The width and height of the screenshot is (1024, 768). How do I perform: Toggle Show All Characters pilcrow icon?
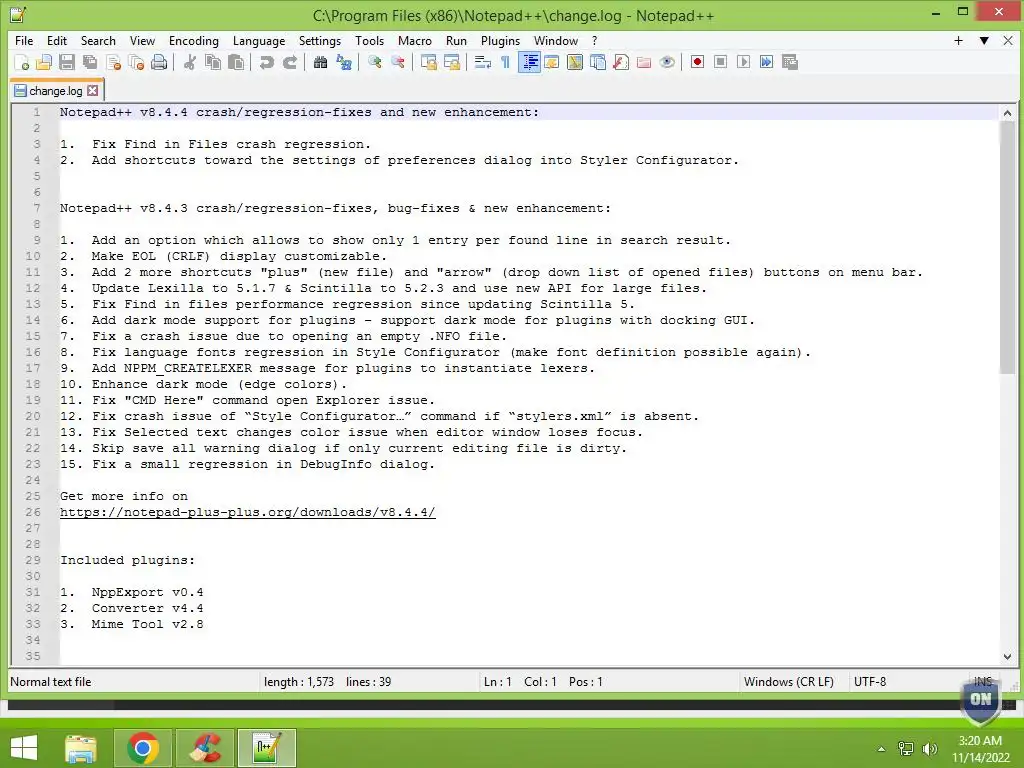tap(505, 62)
